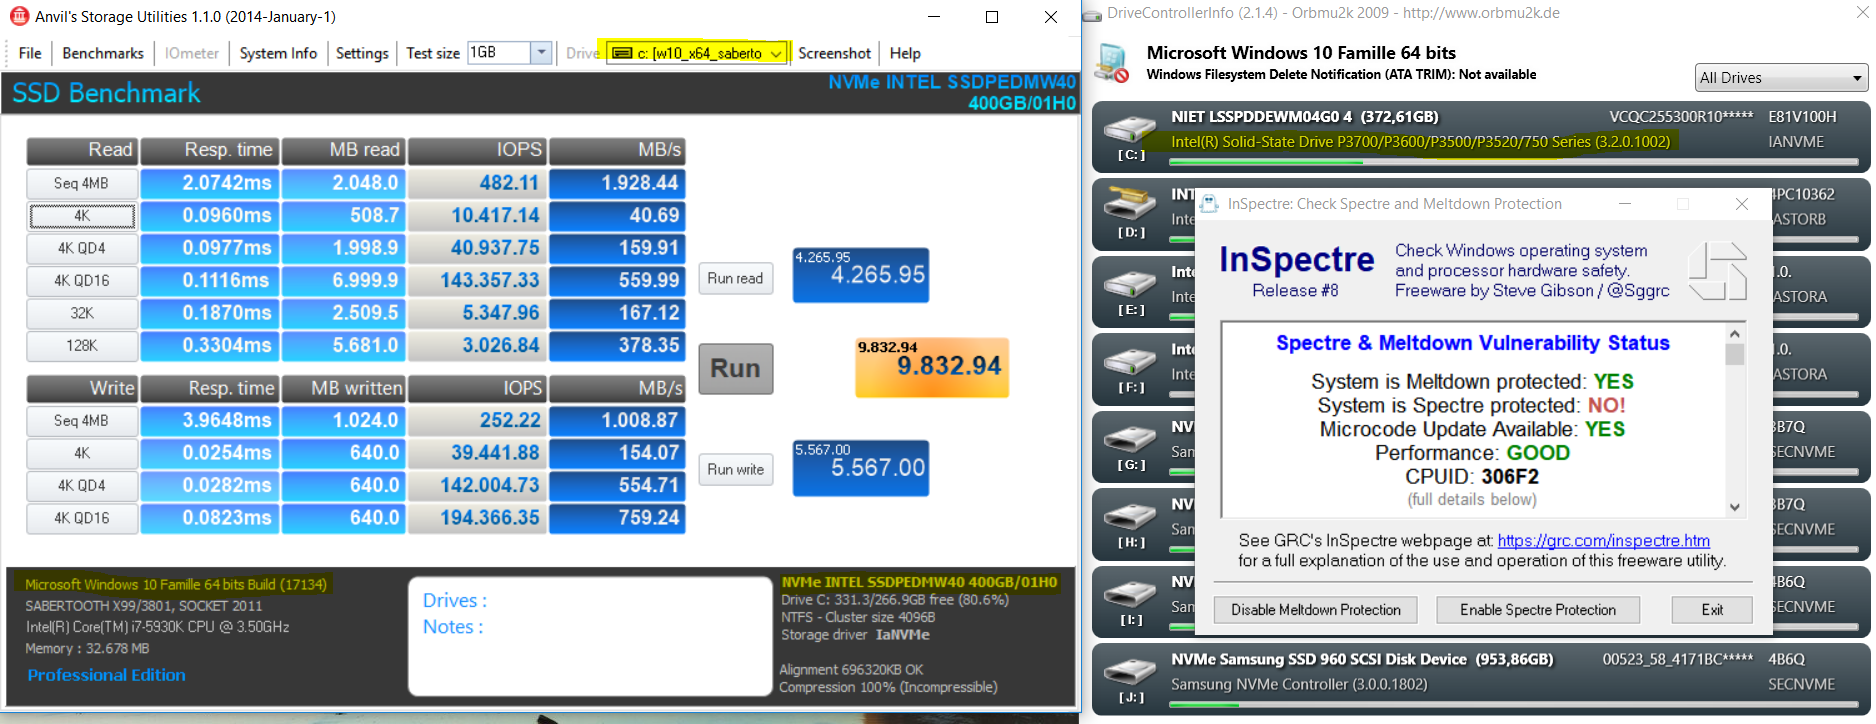Select the 4K QD4 read test

[x=82, y=248]
